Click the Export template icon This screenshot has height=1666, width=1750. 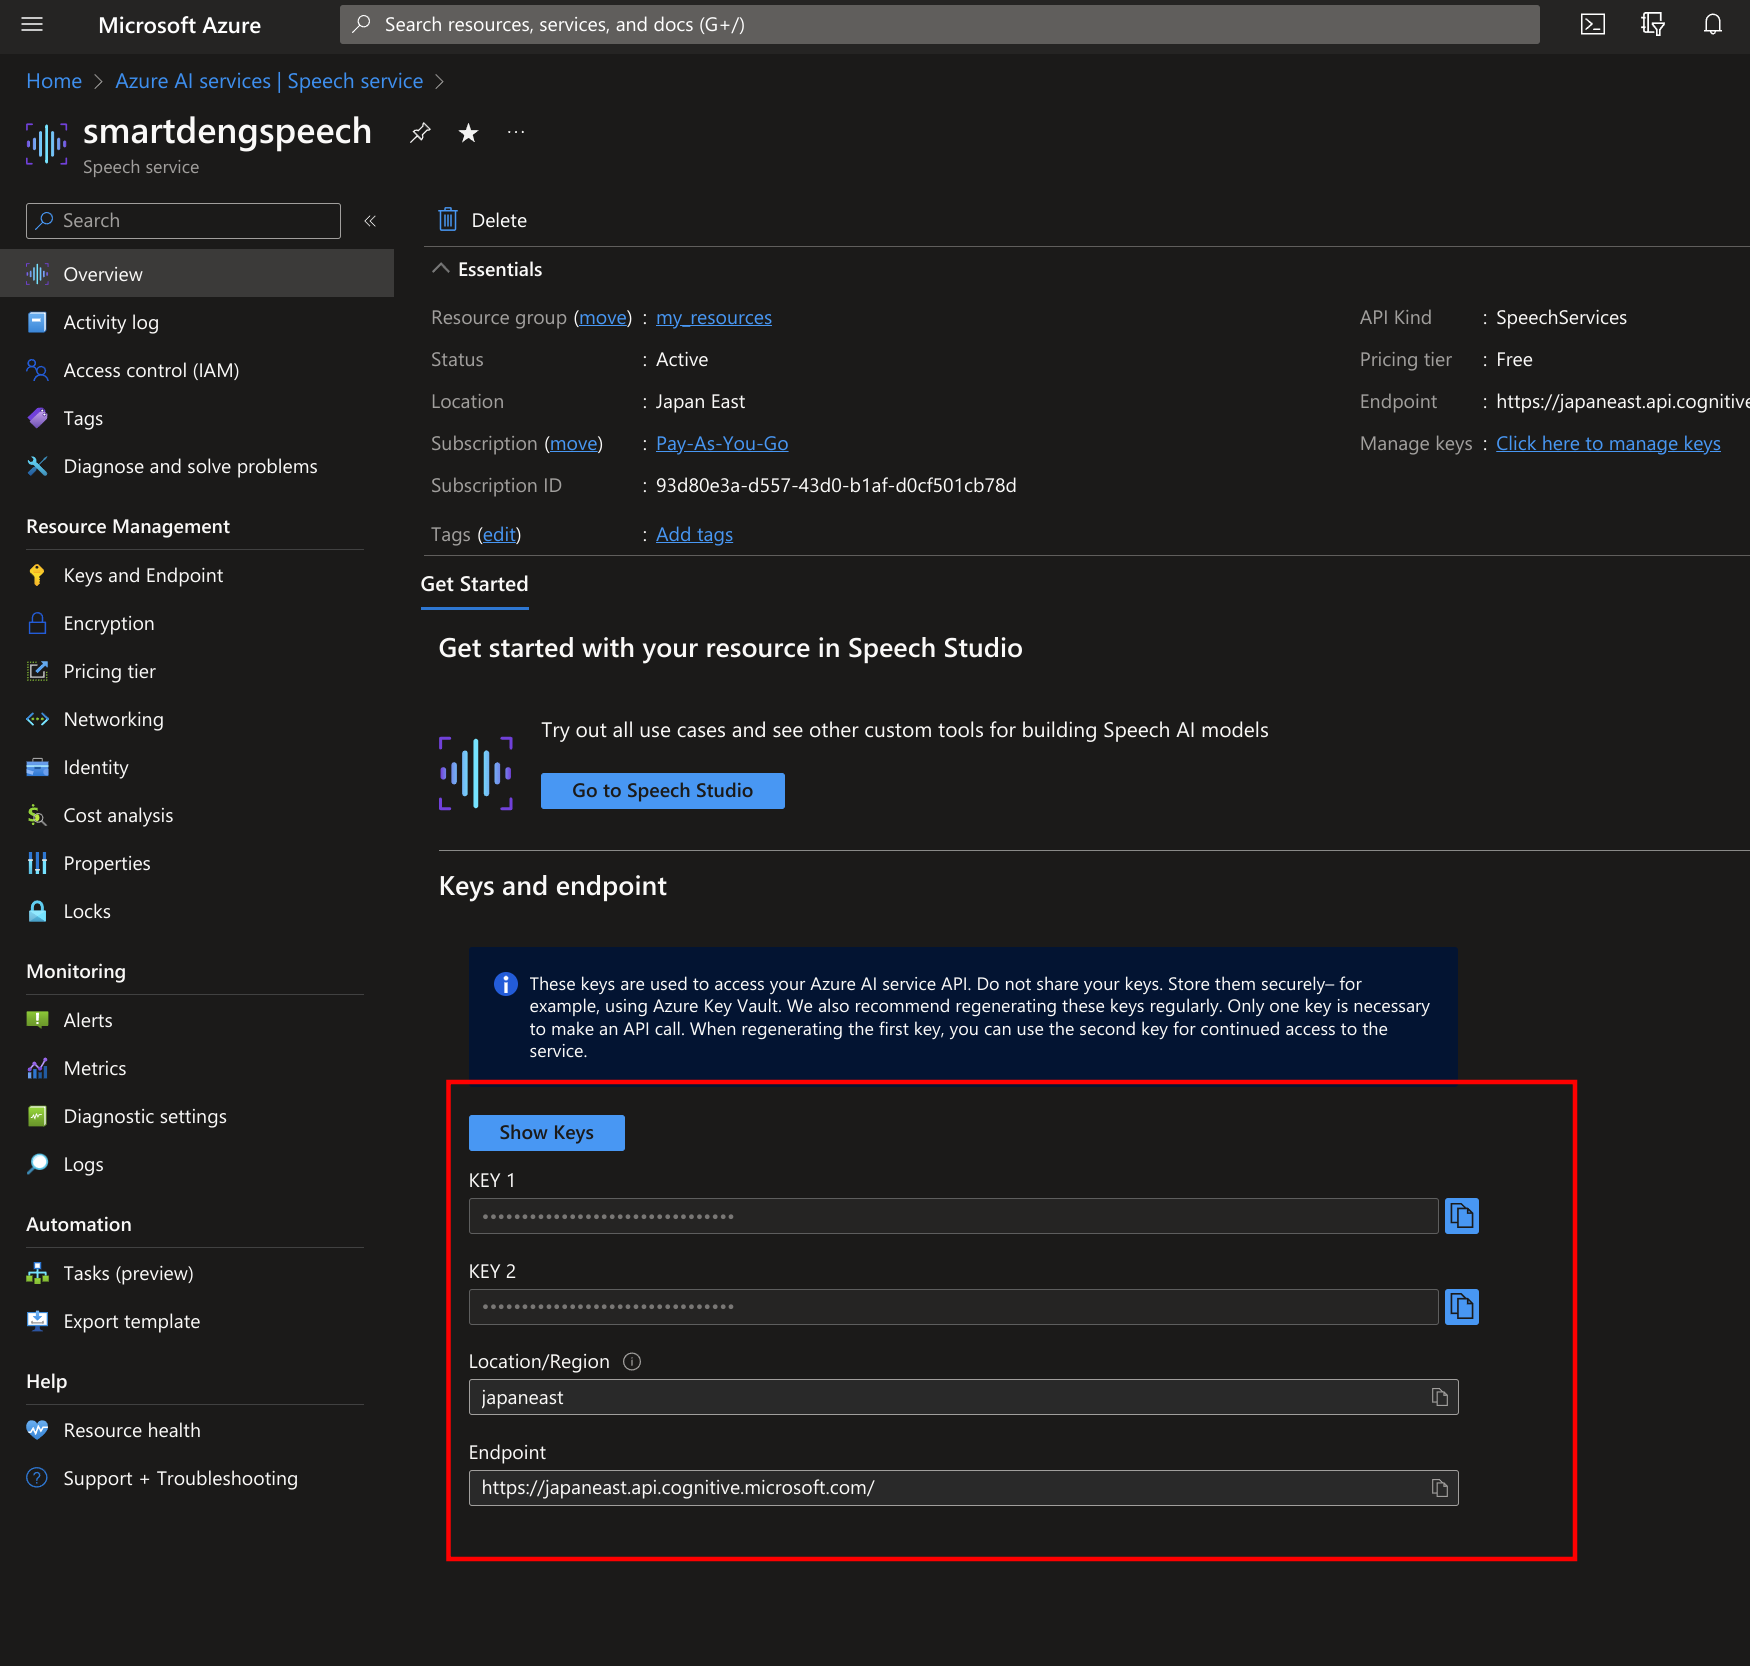[x=37, y=1321]
